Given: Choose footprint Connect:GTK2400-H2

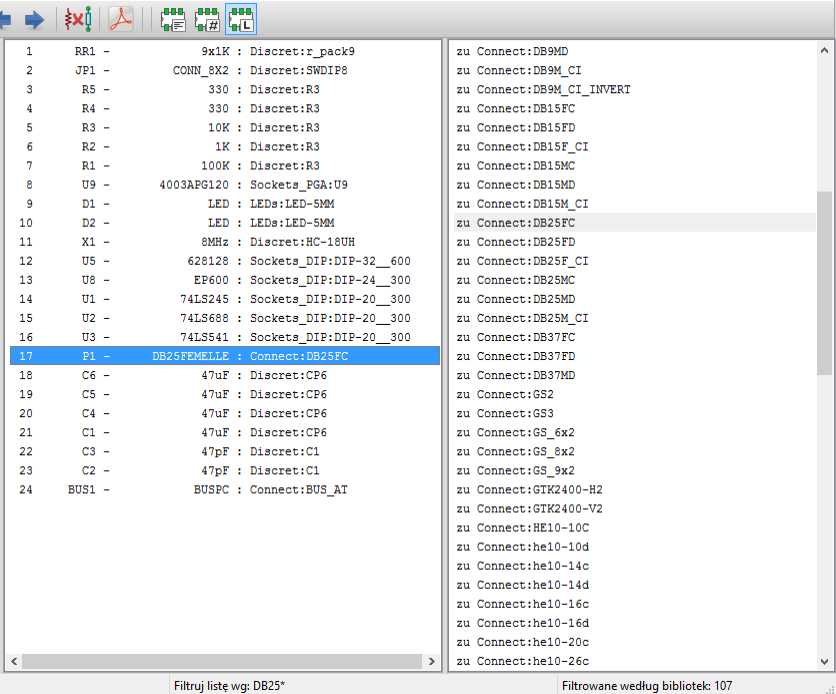Looking at the screenshot, I should click(634, 490).
